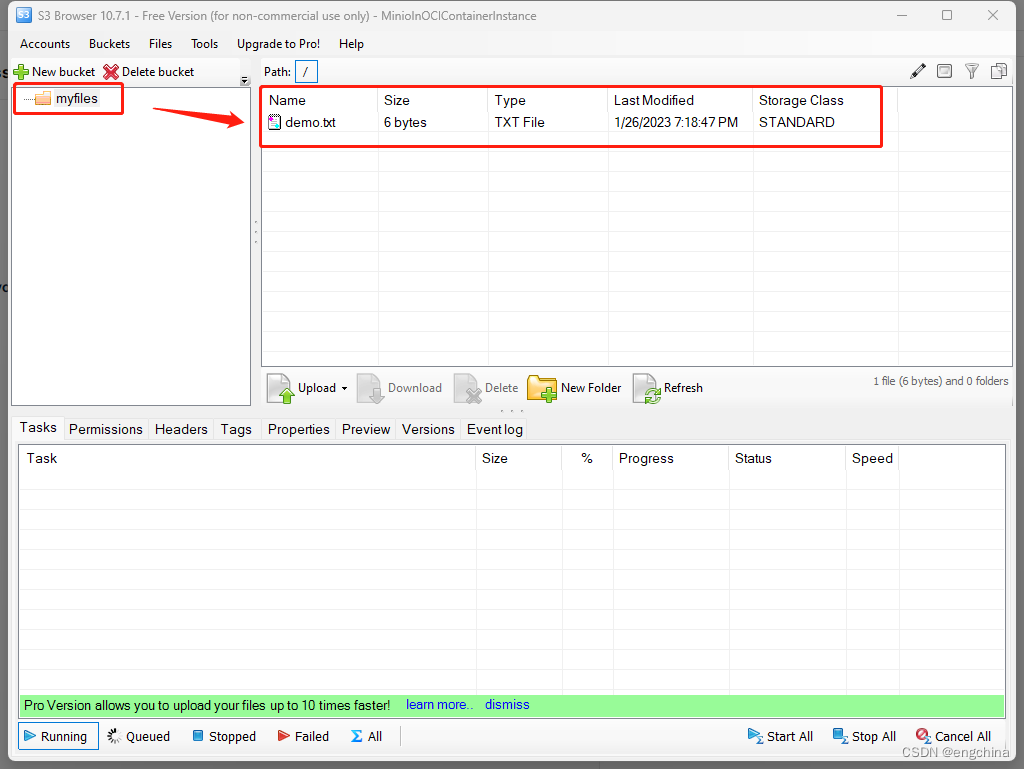Switch to the Tags tab
The width and height of the screenshot is (1024, 769).
pos(236,429)
